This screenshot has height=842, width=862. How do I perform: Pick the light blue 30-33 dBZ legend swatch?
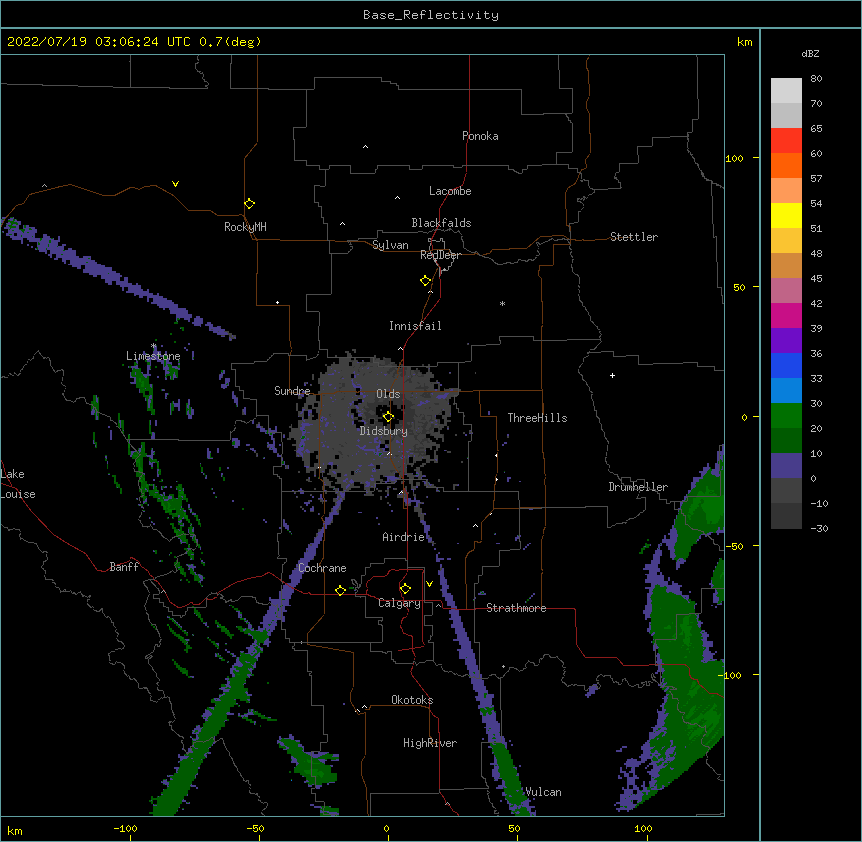(786, 390)
